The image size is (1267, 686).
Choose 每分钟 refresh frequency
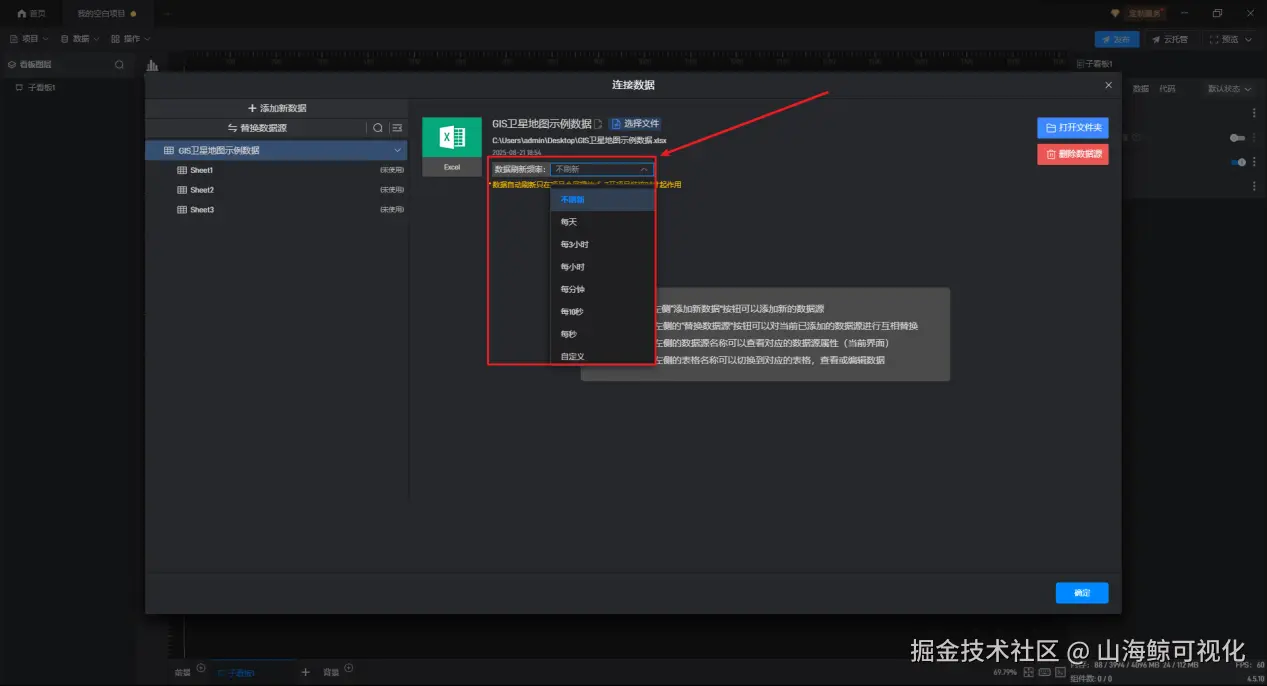(x=603, y=289)
